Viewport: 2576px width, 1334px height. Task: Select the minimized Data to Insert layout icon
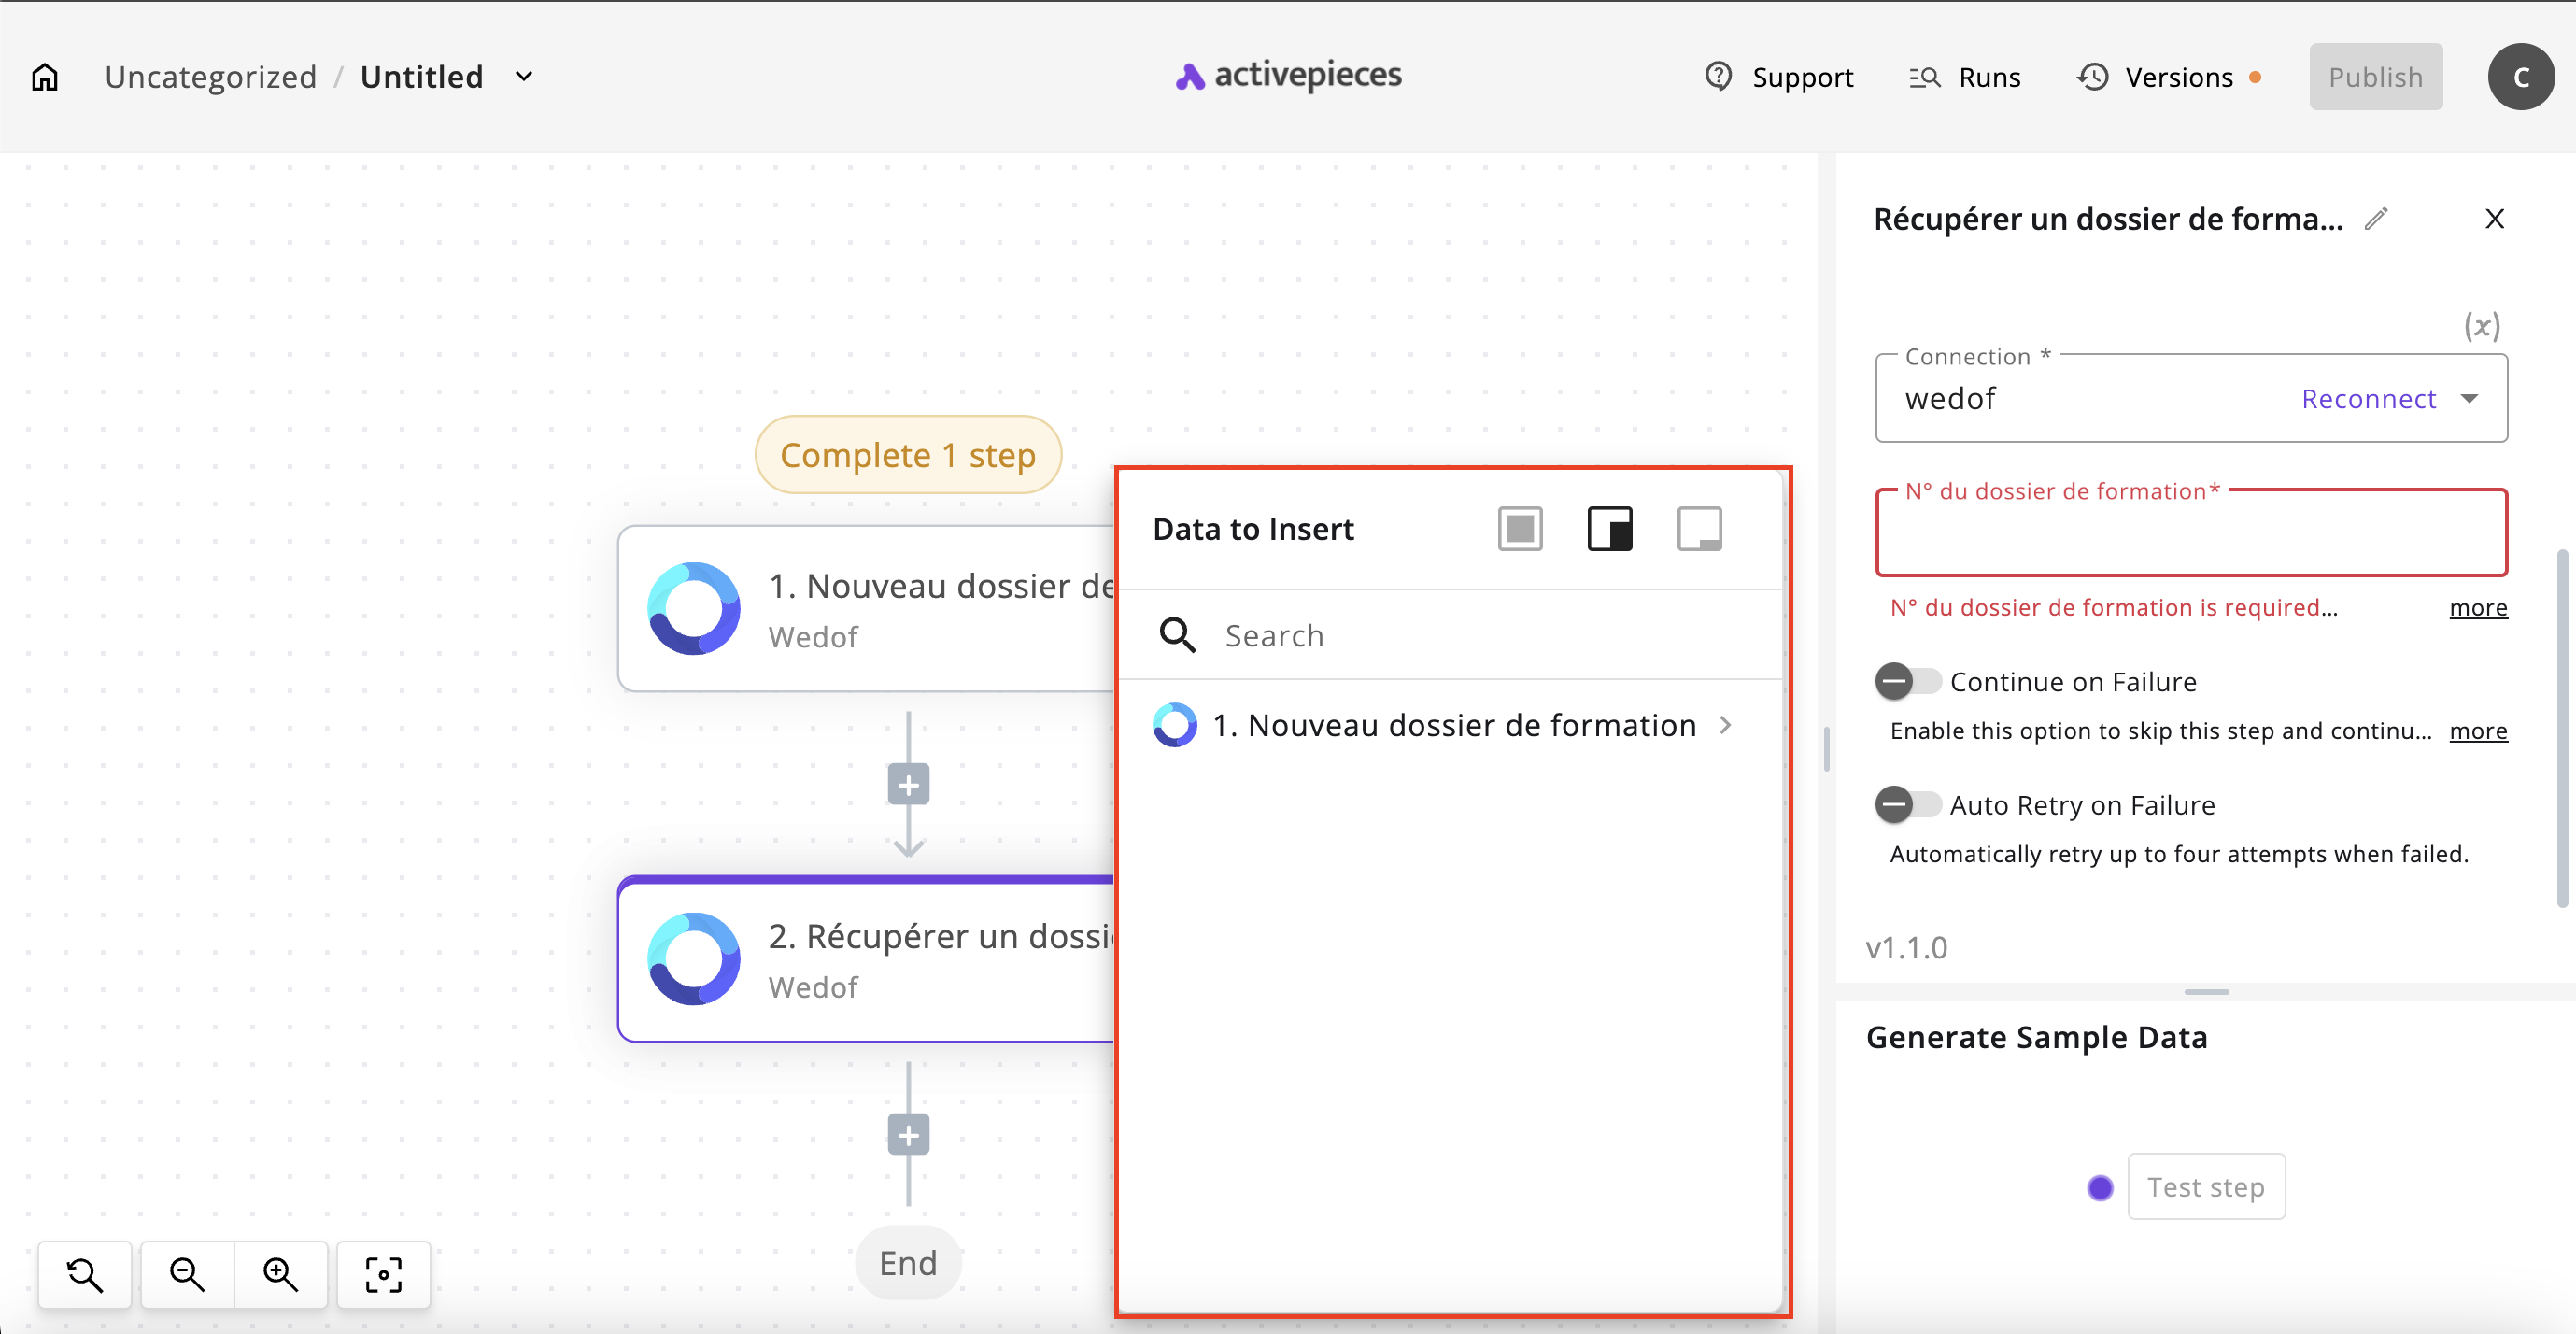[1699, 529]
